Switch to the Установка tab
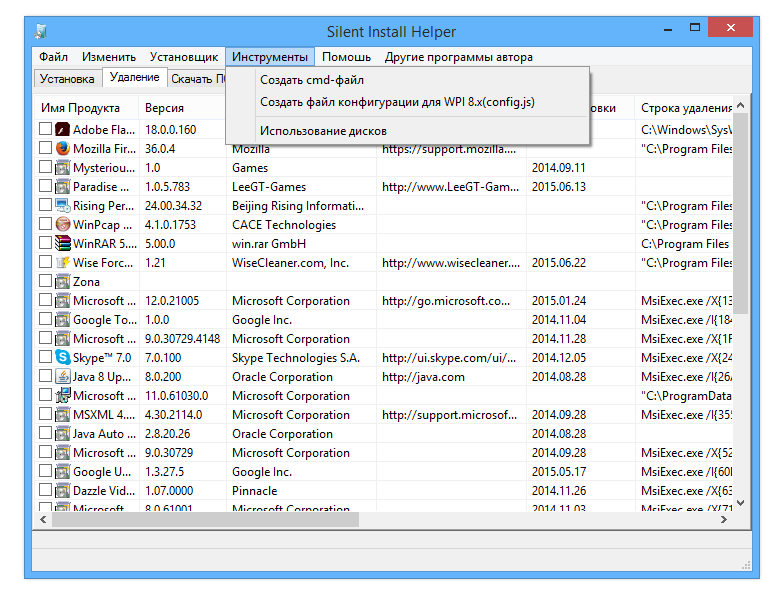The height and width of the screenshot is (599, 779). (67, 79)
